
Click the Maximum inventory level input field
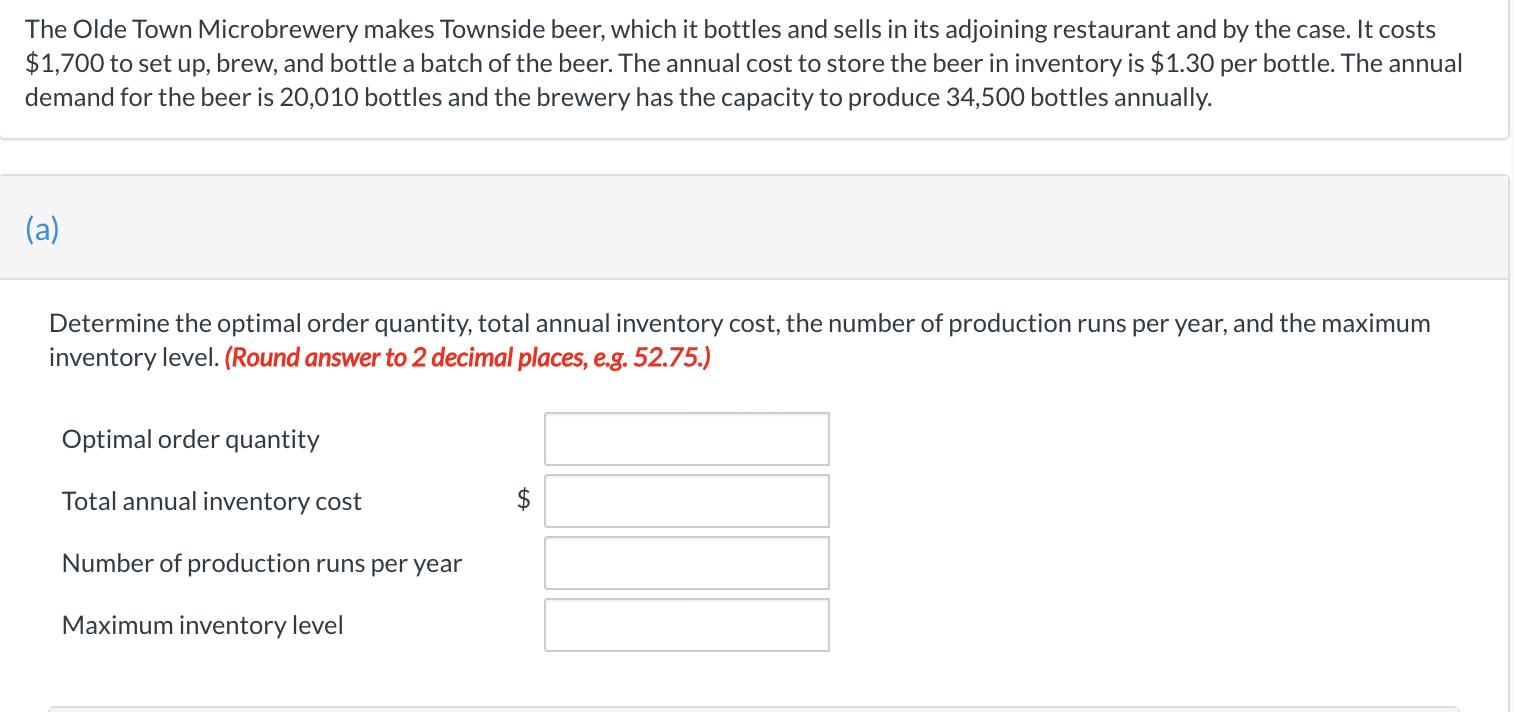click(686, 624)
